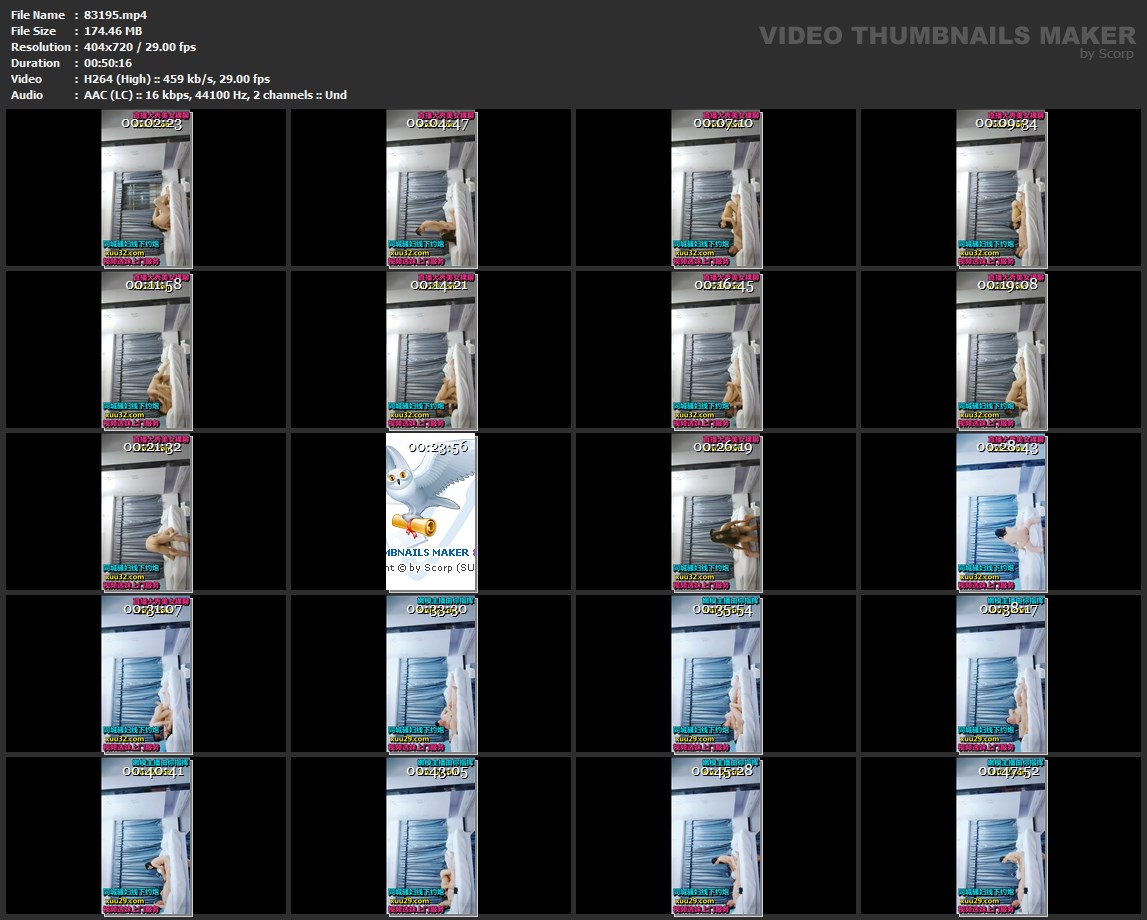Select the final thumbnail at 00:47:52

coord(1001,836)
